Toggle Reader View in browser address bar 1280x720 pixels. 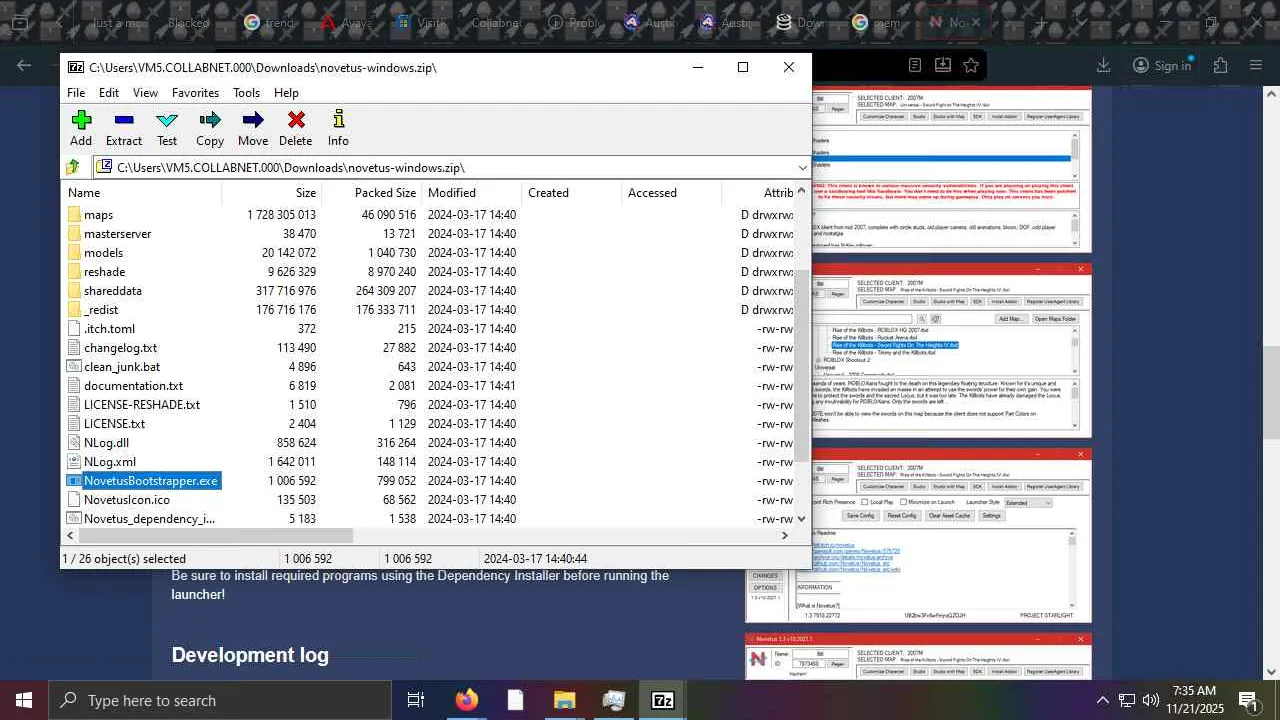(x=915, y=66)
